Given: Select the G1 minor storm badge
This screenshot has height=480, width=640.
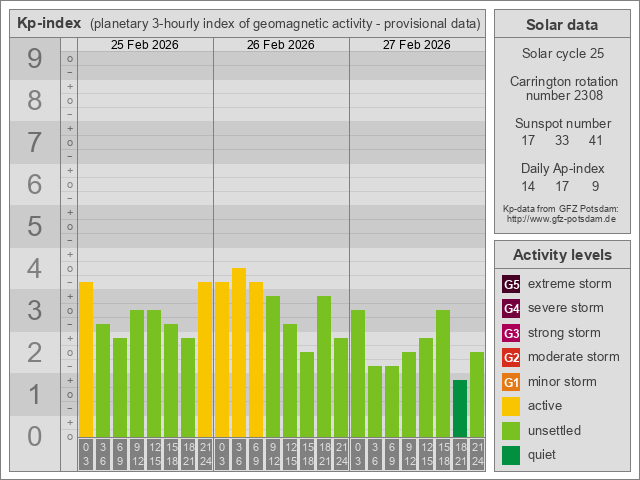Looking at the screenshot, I should [x=511, y=382].
